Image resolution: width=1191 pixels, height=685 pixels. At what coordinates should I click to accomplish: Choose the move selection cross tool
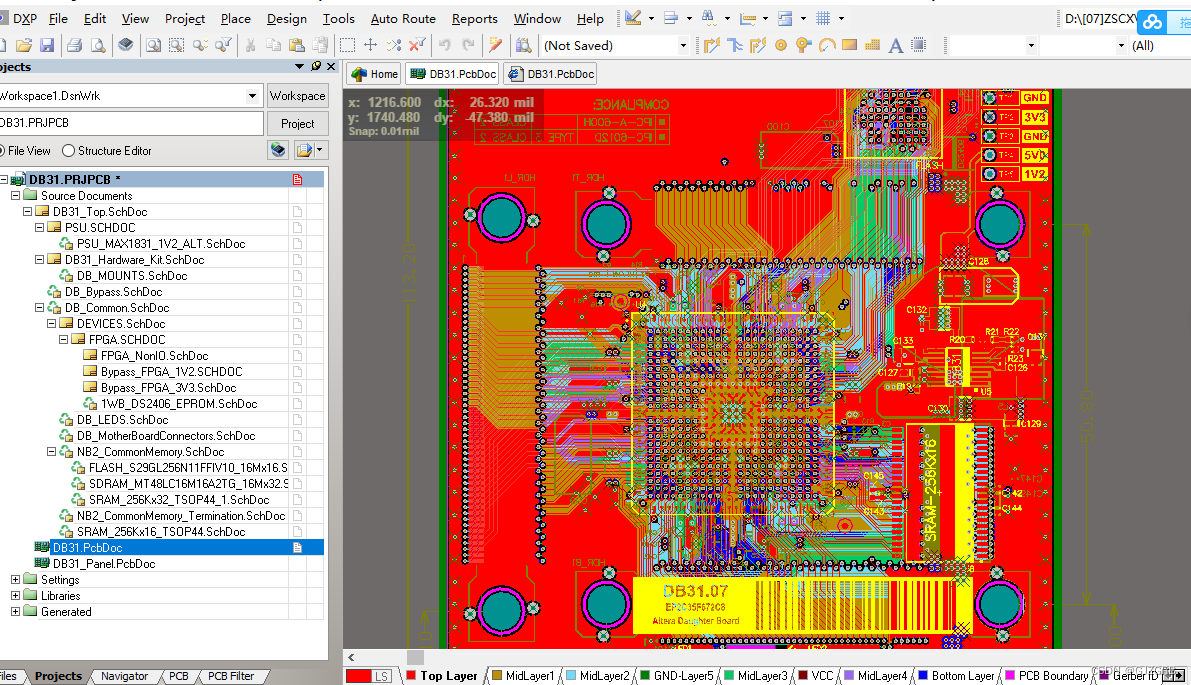coord(371,46)
